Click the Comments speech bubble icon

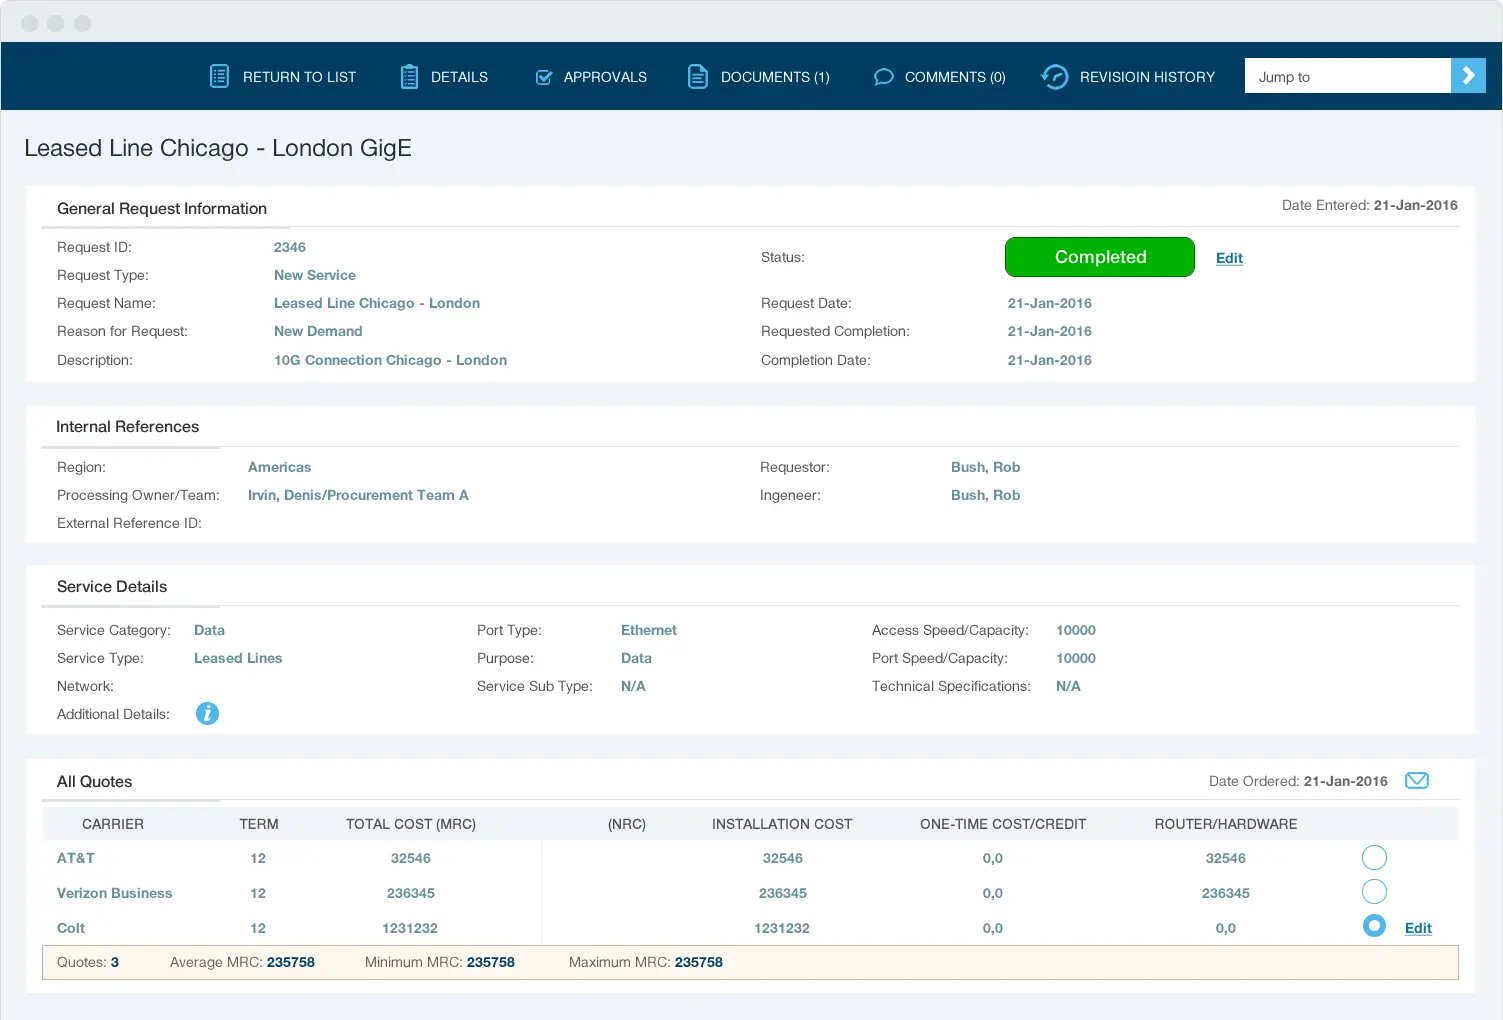(883, 77)
